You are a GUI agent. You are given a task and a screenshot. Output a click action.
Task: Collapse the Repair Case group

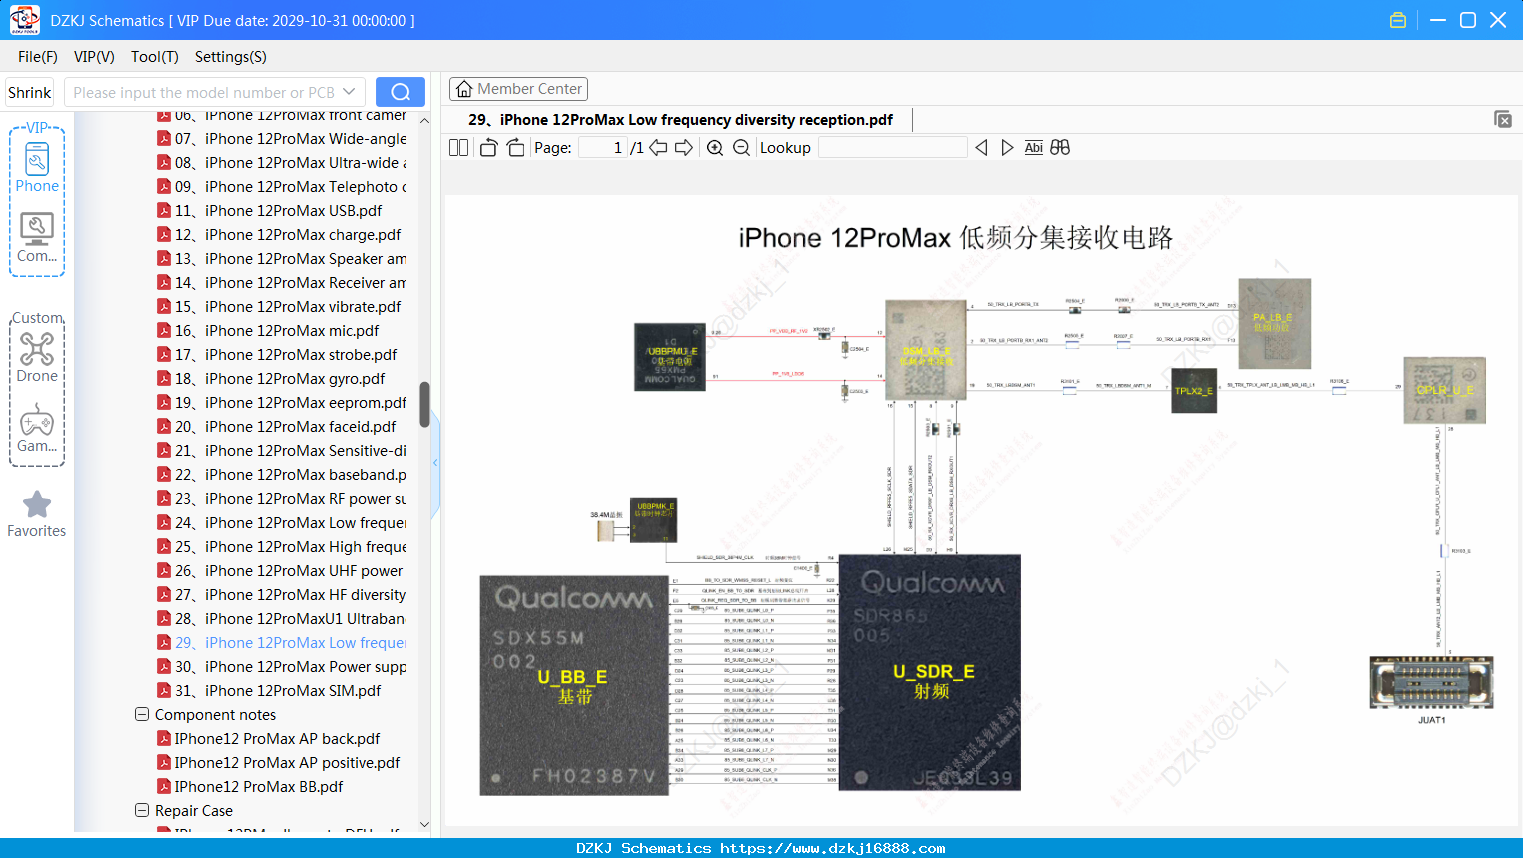142,811
